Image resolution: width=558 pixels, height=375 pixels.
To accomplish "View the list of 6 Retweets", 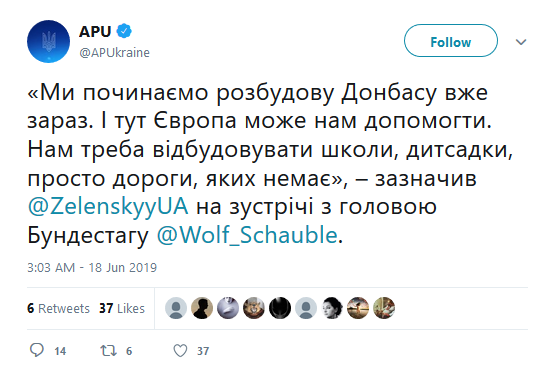I will coord(58,308).
